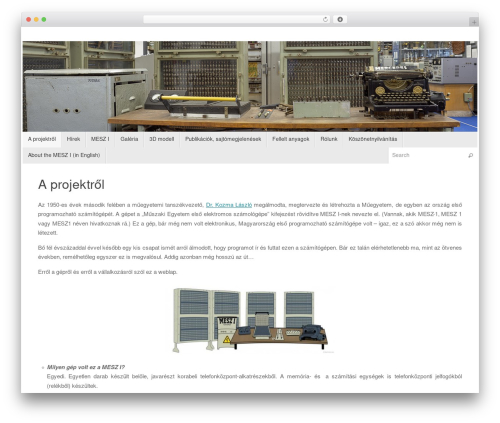Image resolution: width=500 pixels, height=423 pixels.
Task: Open the A projektről menu tab
Action: pos(42,139)
